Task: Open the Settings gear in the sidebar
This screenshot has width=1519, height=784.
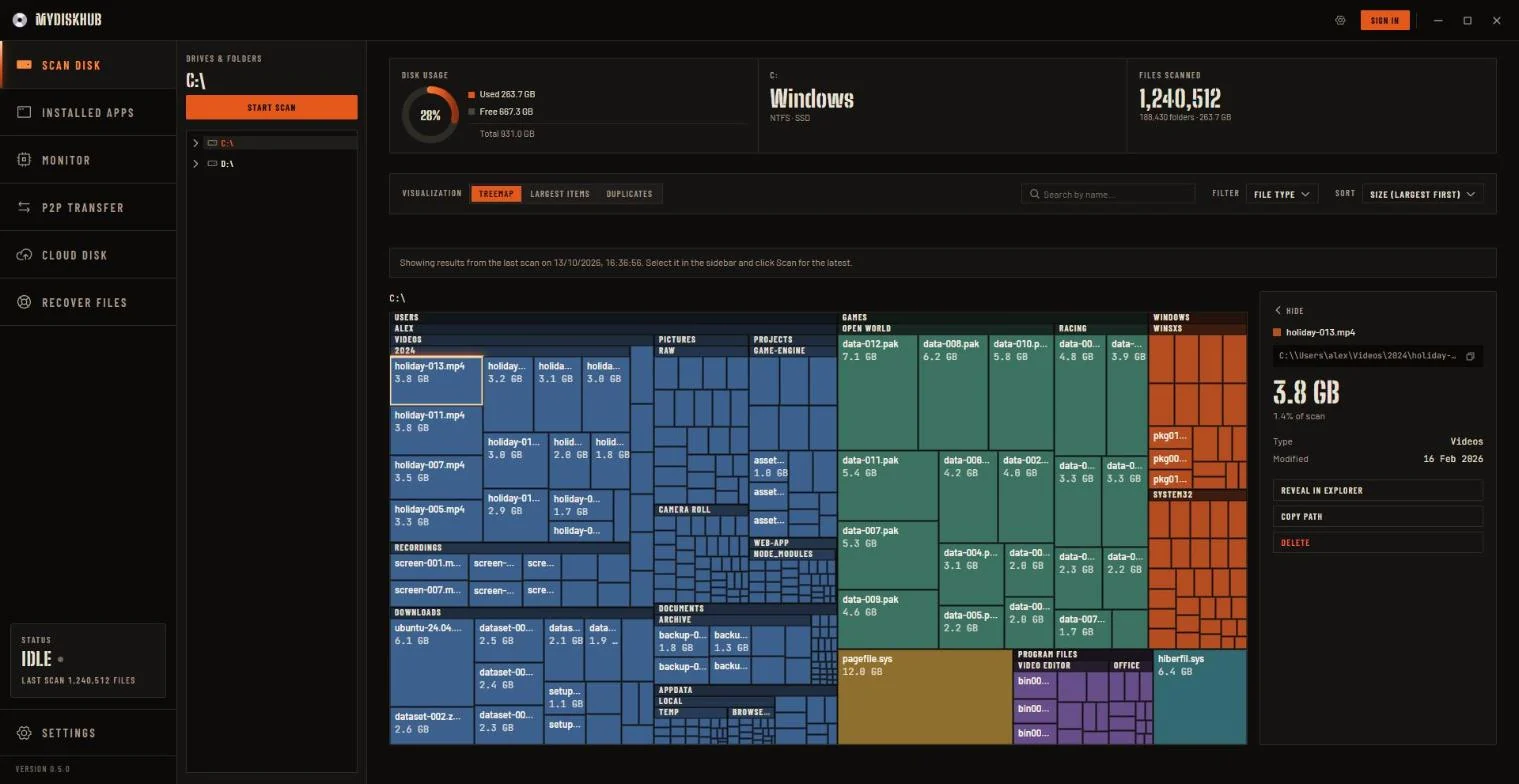Action: [x=24, y=733]
